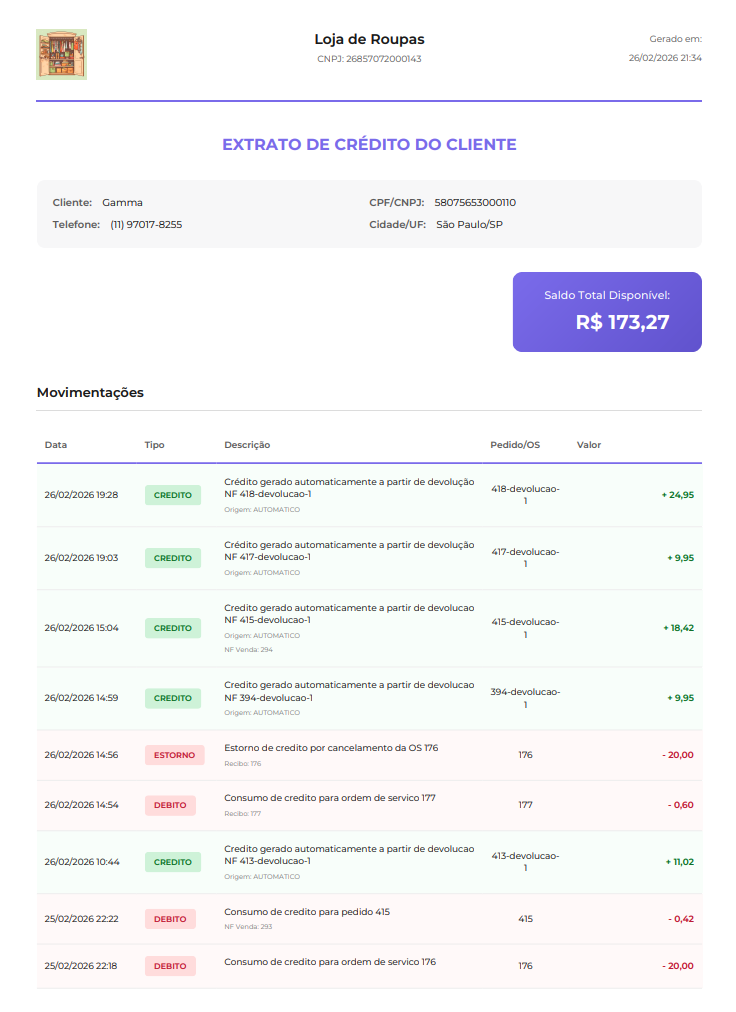Click the Tipo column header
Image resolution: width=736 pixels, height=1012 pixels.
(154, 445)
